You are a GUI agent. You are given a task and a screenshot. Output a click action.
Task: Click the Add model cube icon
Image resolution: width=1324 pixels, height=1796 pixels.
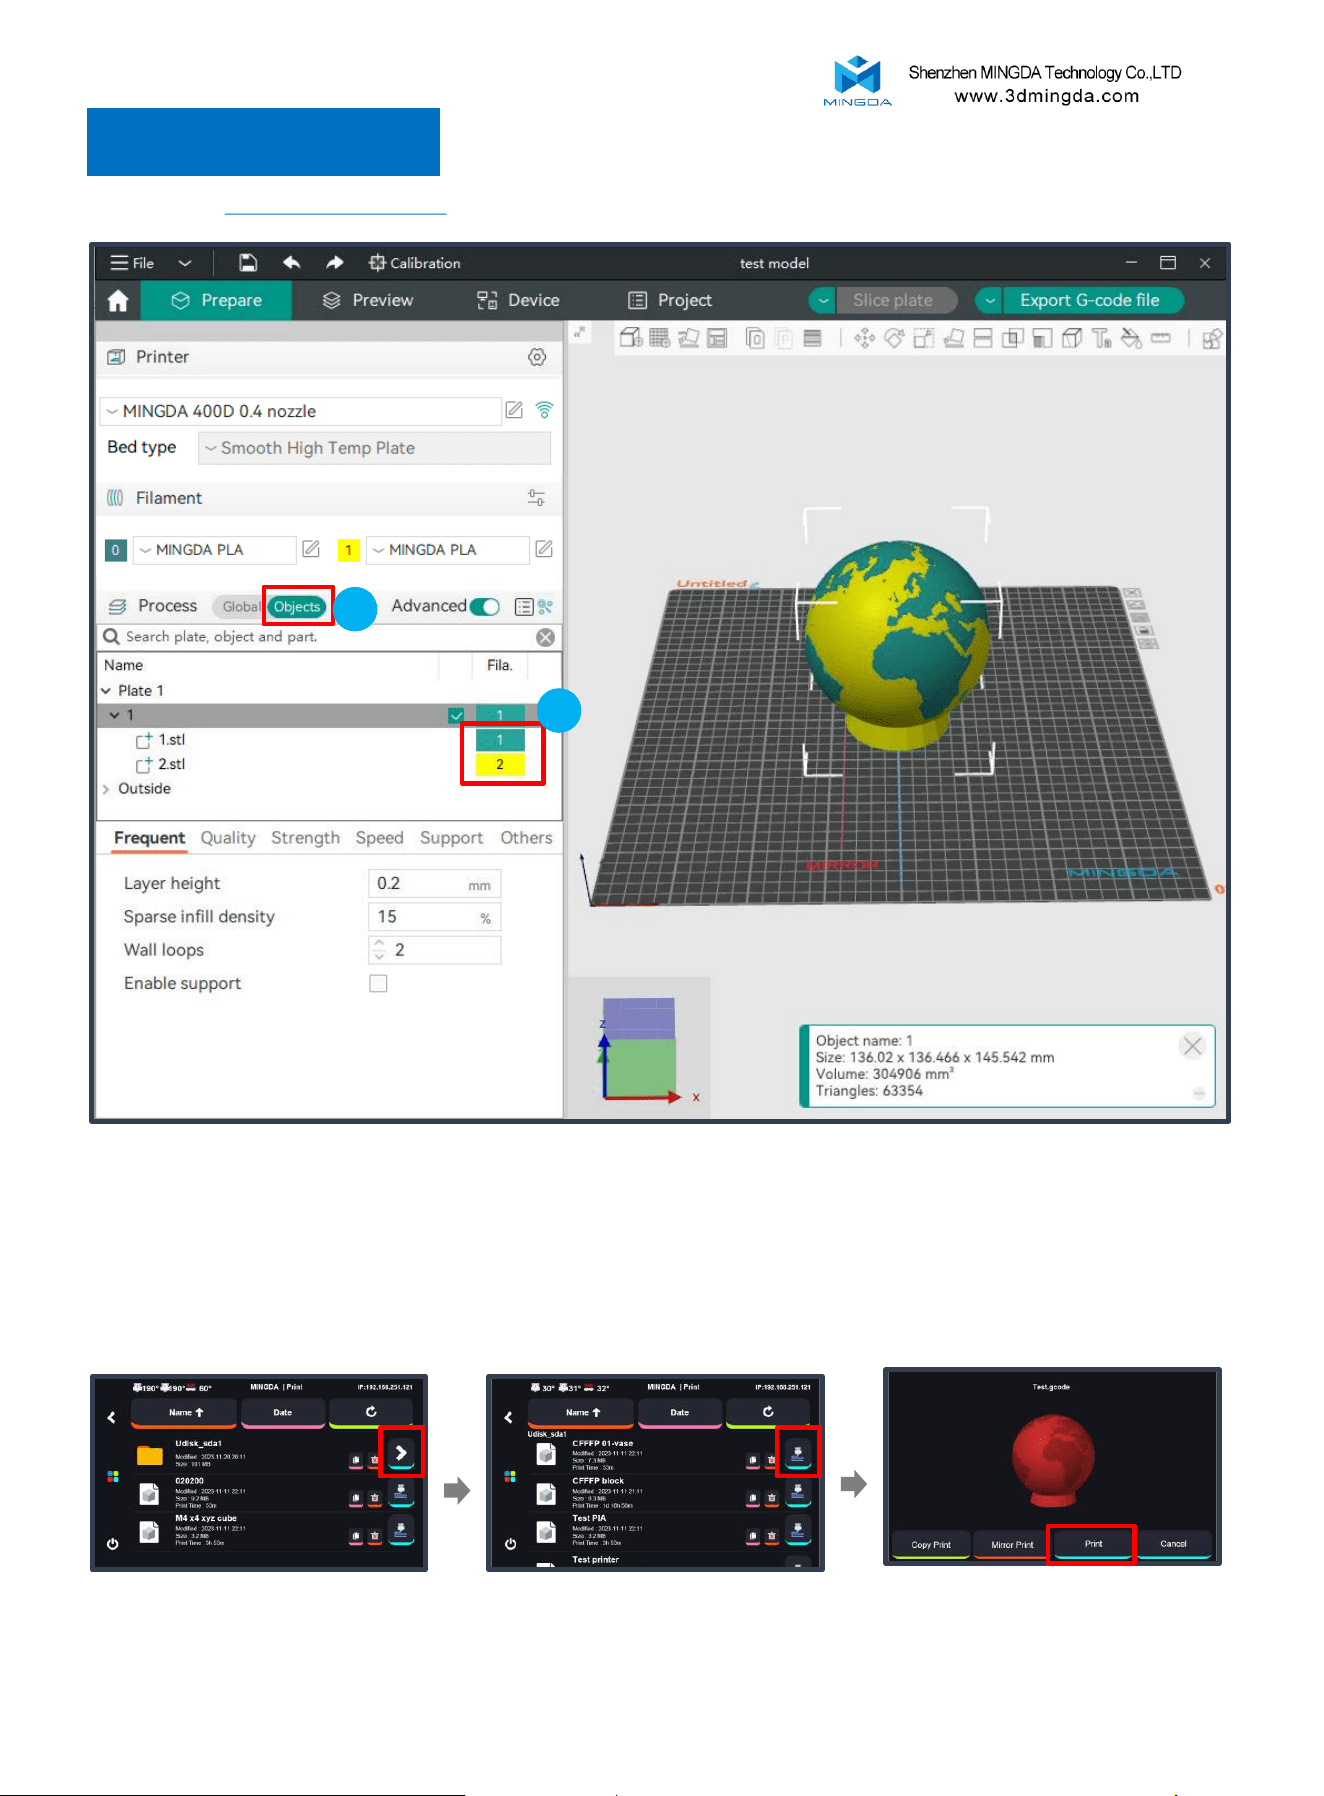pyautogui.click(x=631, y=338)
